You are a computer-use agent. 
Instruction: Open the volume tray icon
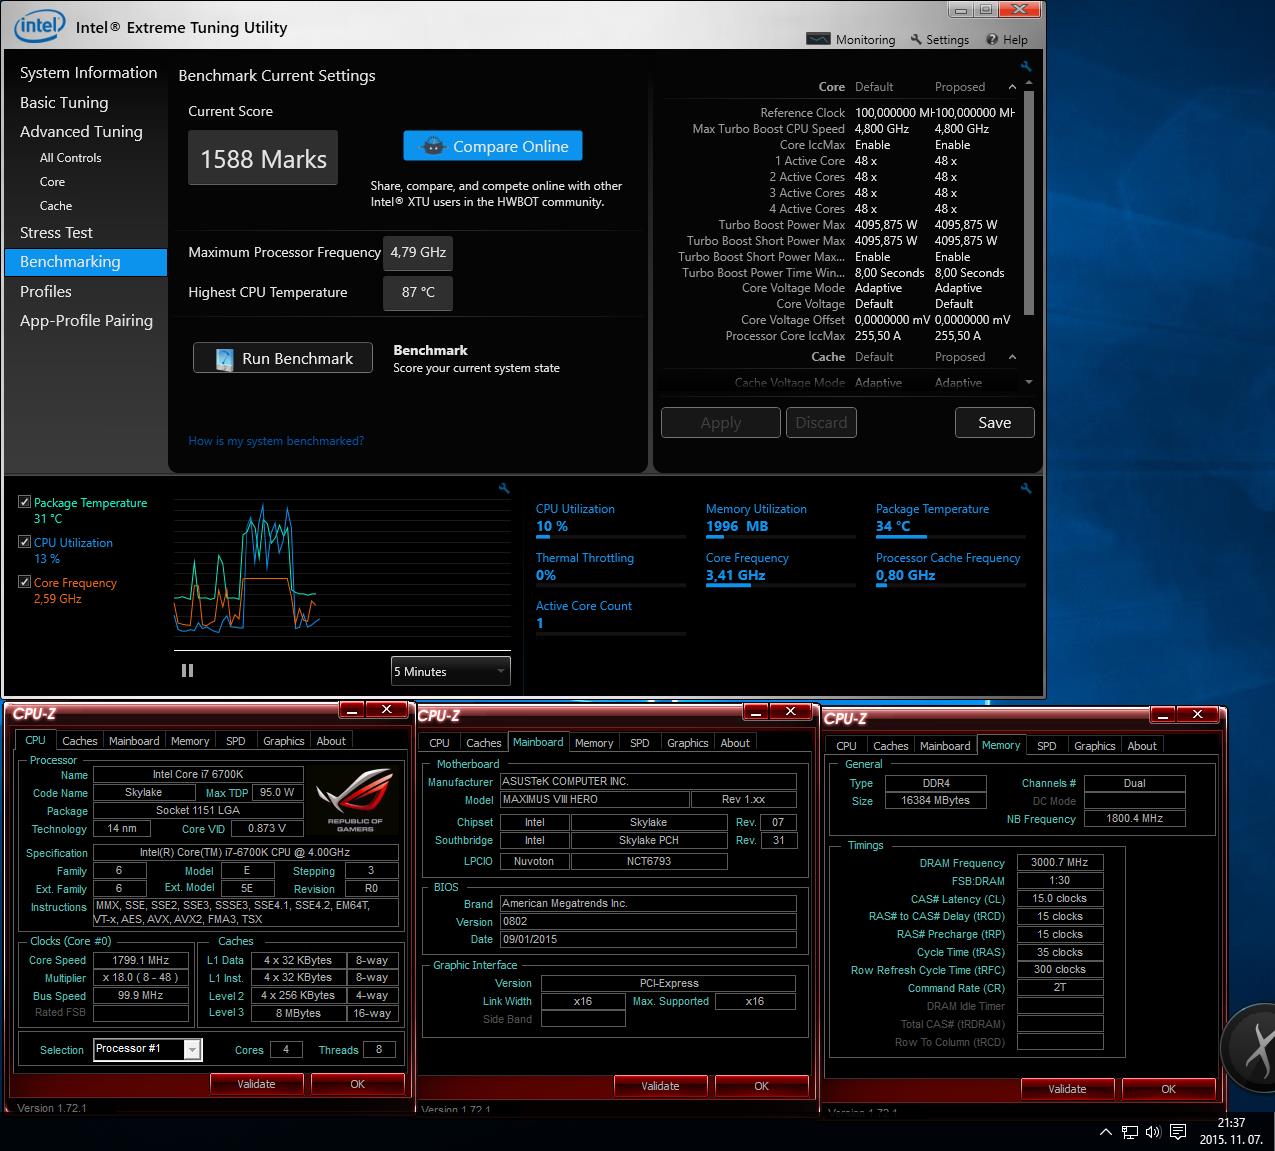coord(1153,1132)
